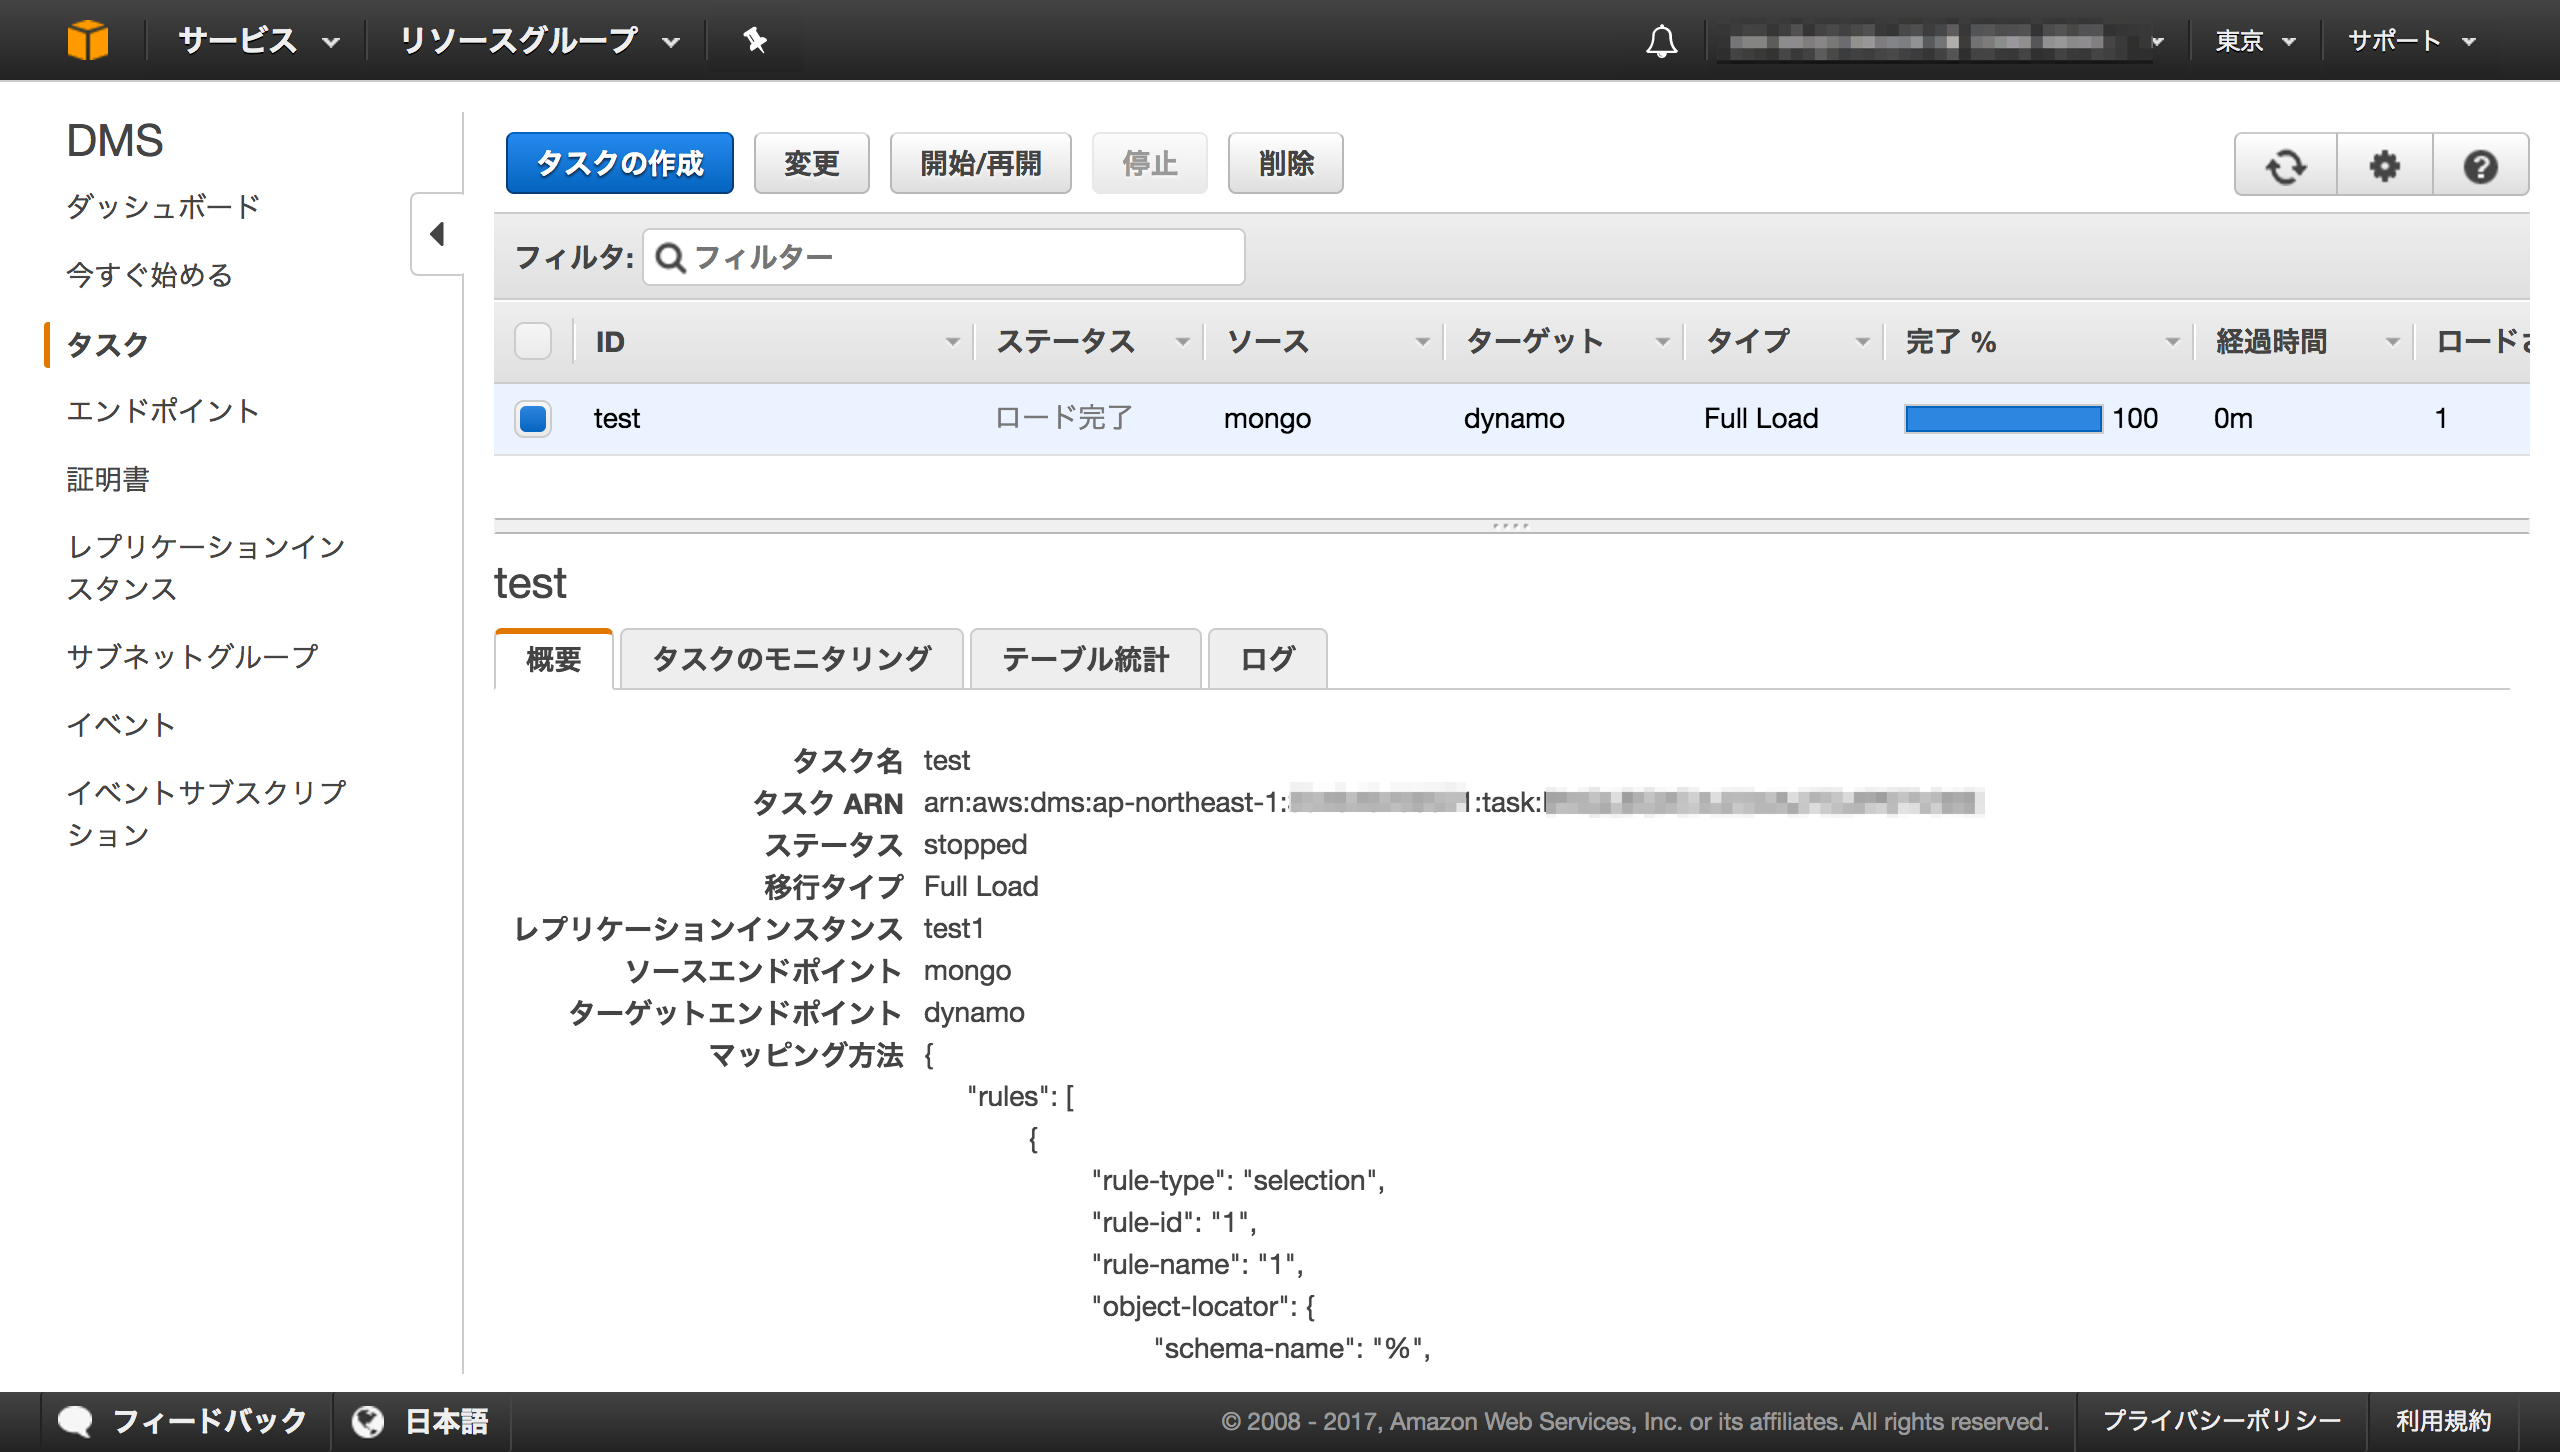Open プライバシーポリシー link in footer
This screenshot has height=1452, width=2560.
(x=2221, y=1419)
